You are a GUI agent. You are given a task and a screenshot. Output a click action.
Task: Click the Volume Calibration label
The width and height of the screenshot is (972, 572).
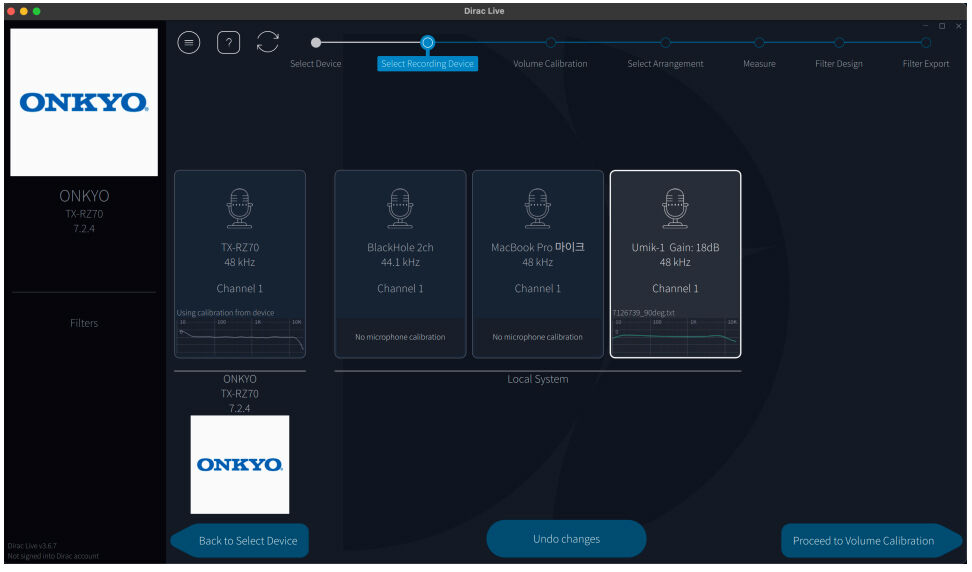coord(550,64)
